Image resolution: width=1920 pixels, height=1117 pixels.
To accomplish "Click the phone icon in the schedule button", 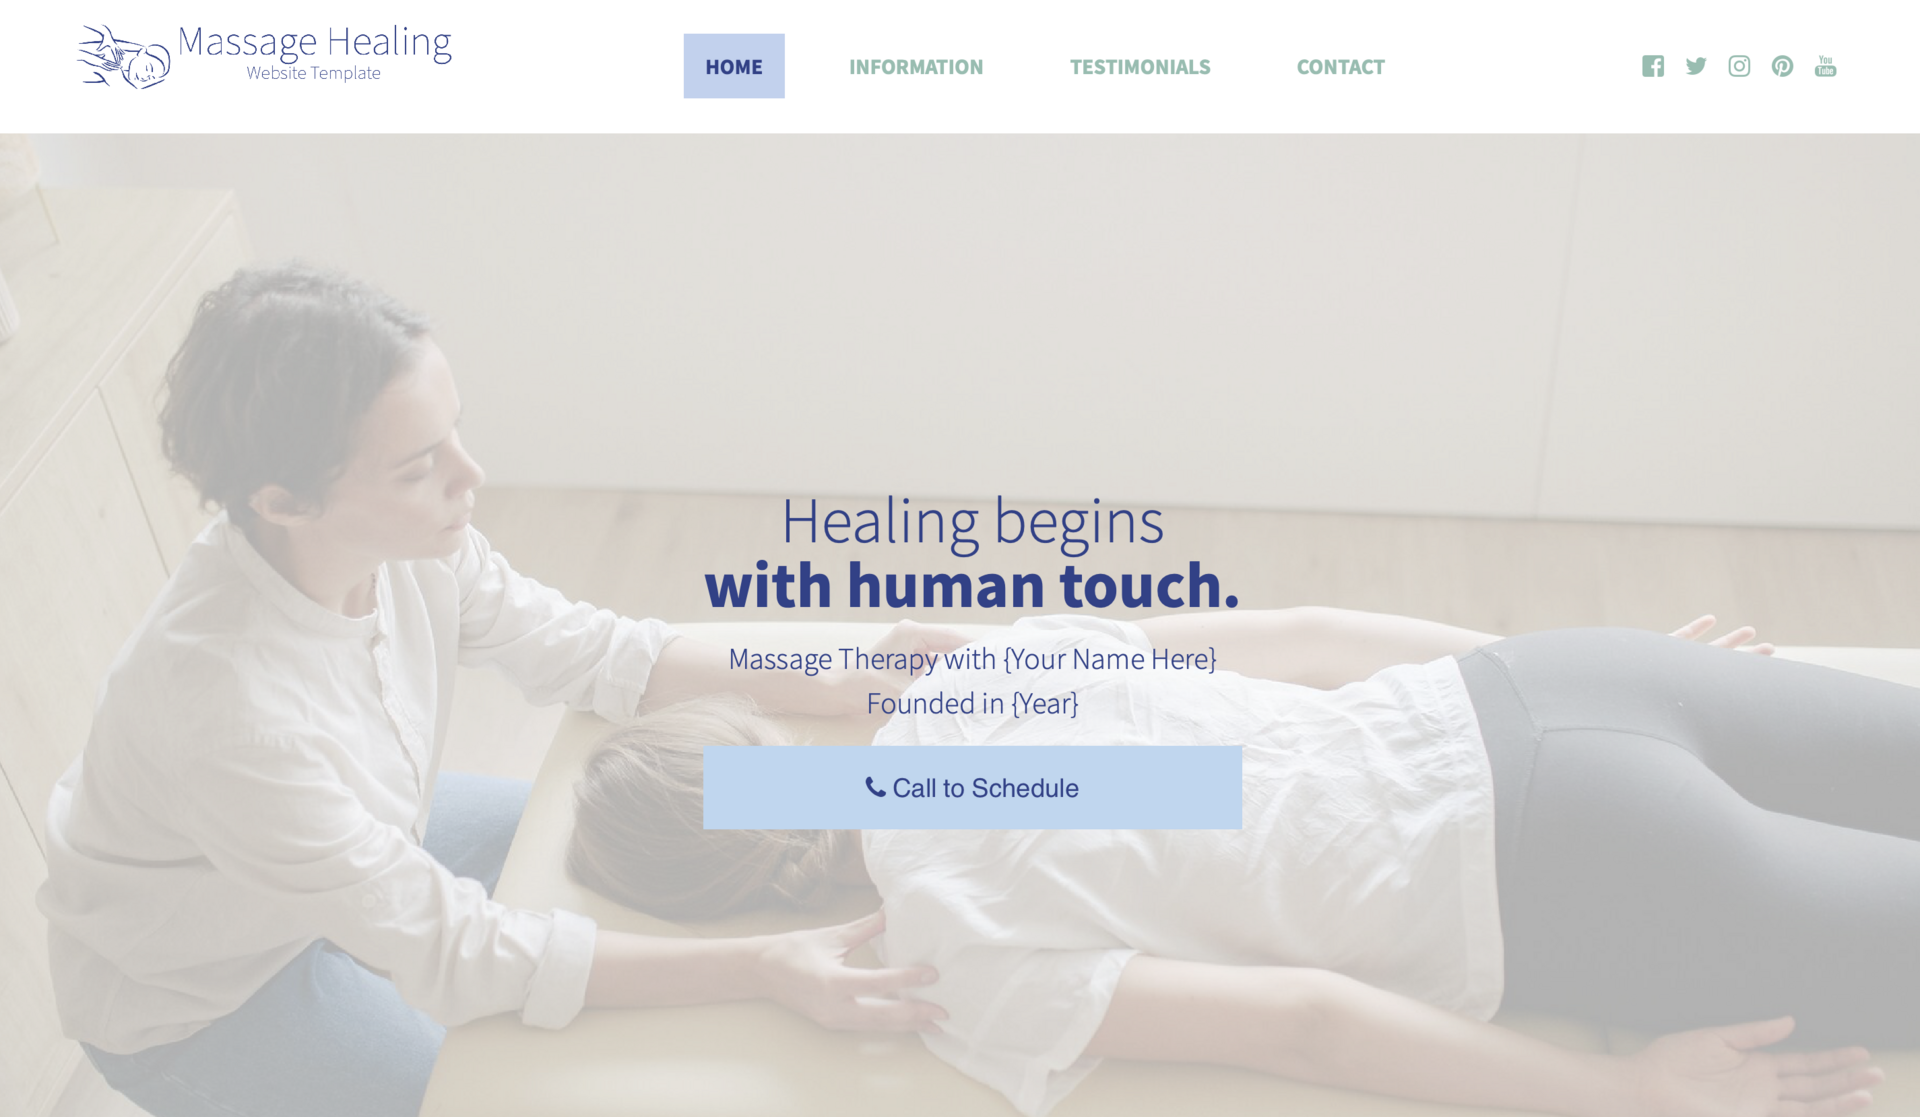I will (875, 787).
